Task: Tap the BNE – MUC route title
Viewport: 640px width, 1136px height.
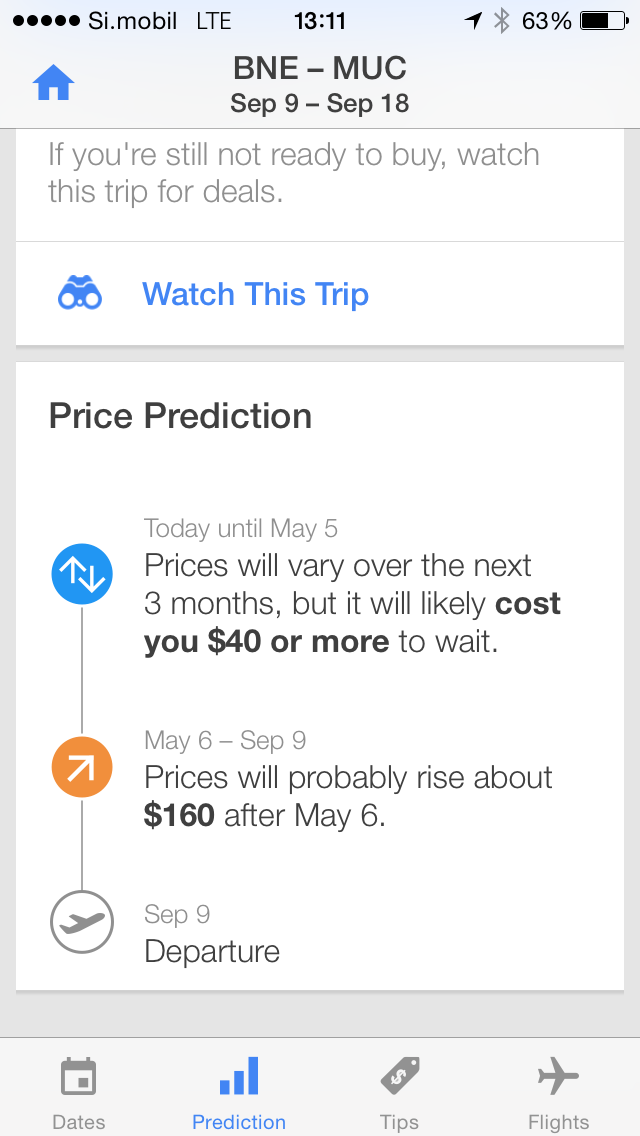Action: [320, 69]
